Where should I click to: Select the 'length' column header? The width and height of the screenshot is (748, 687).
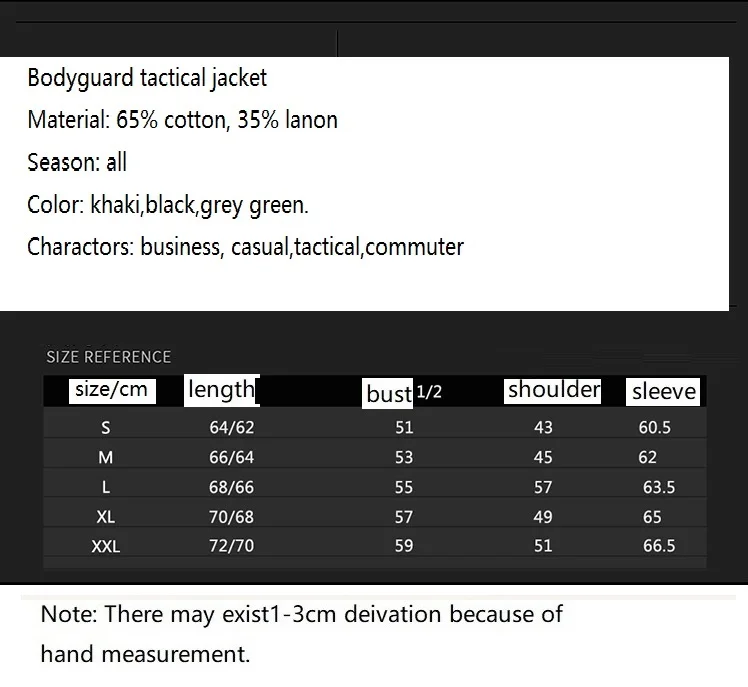pos(222,390)
